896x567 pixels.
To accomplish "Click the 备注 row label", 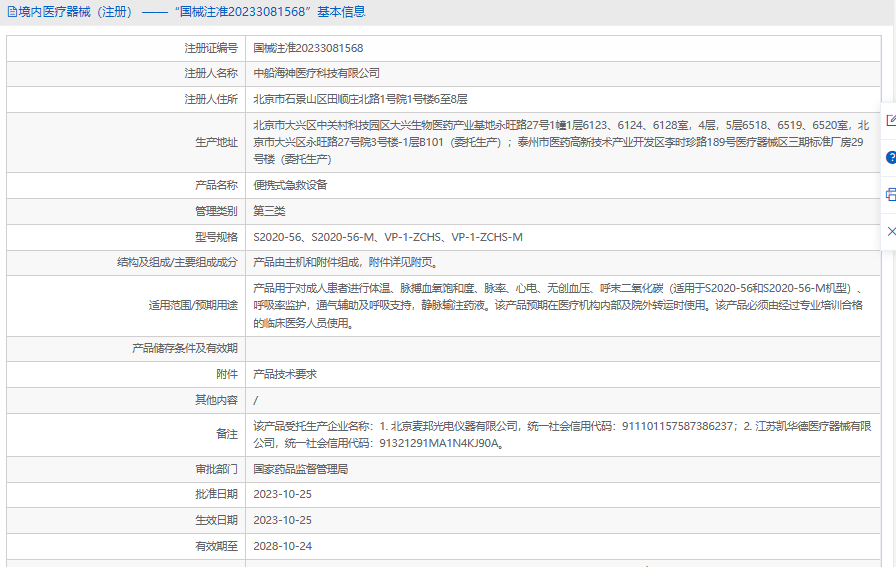I will point(227,434).
